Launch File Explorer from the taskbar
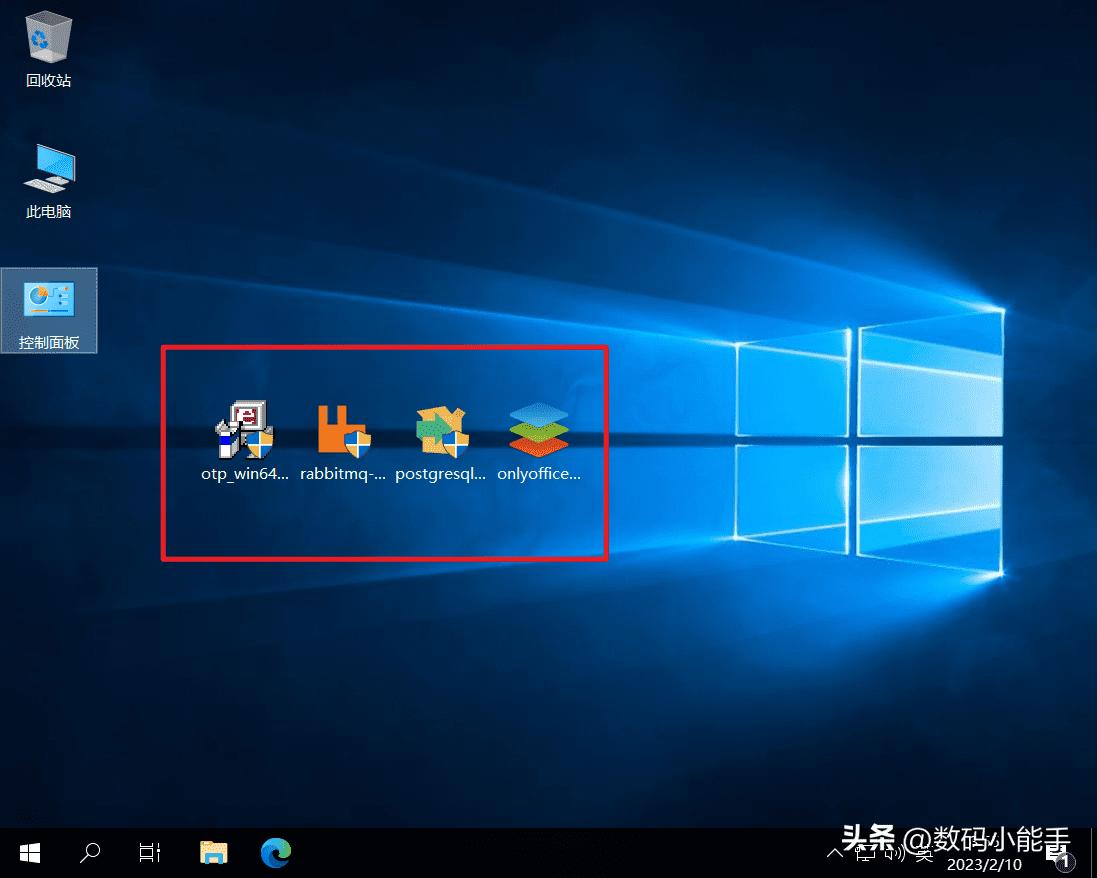This screenshot has height=878, width=1097. 214,853
